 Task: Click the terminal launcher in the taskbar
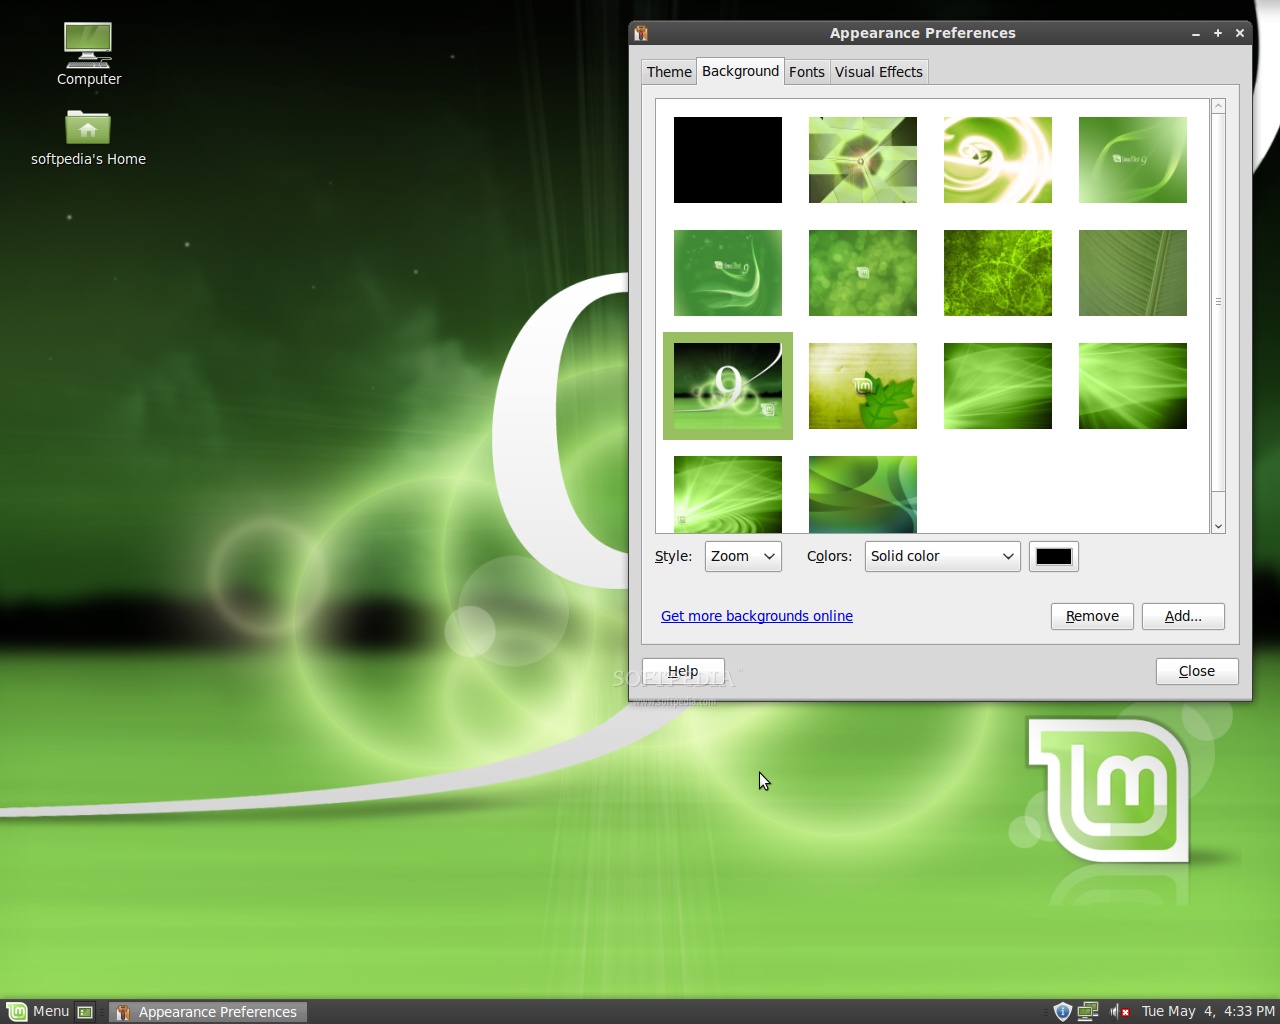tap(86, 1012)
